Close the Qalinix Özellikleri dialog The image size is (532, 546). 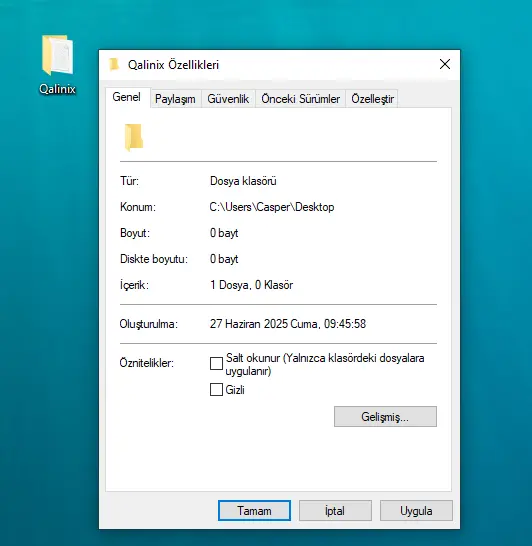(x=445, y=64)
